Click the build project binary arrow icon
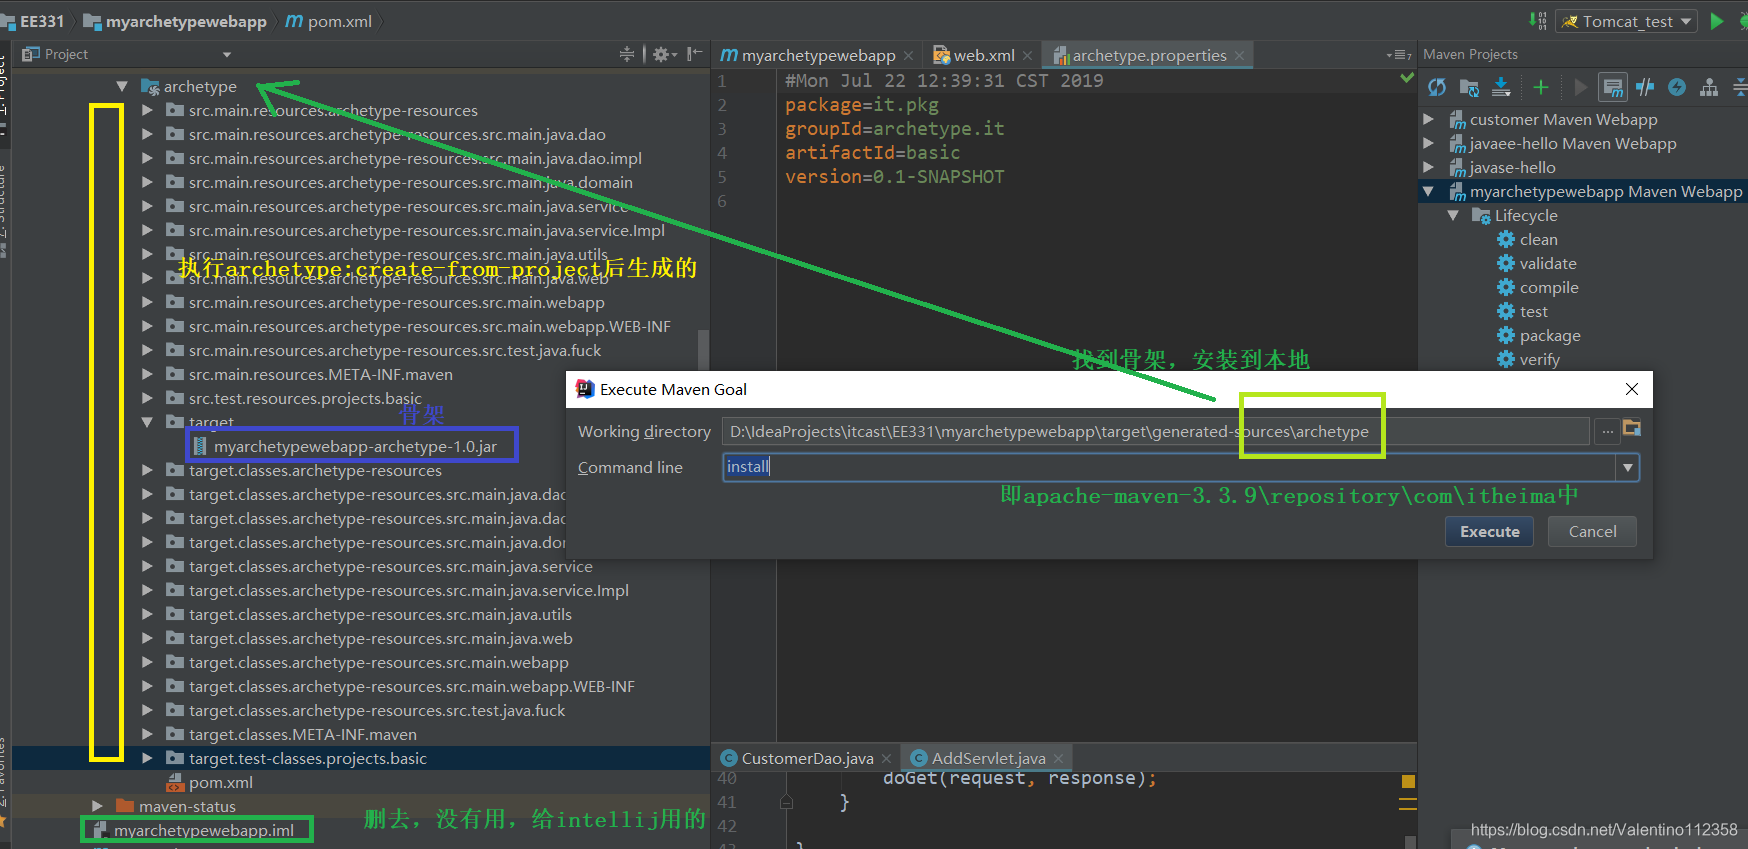The image size is (1748, 849). click(x=1538, y=21)
